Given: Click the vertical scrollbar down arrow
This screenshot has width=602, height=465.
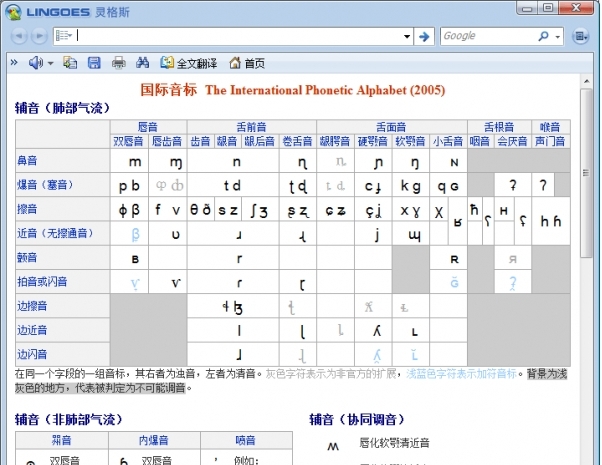Looking at the screenshot, I should (x=587, y=458).
